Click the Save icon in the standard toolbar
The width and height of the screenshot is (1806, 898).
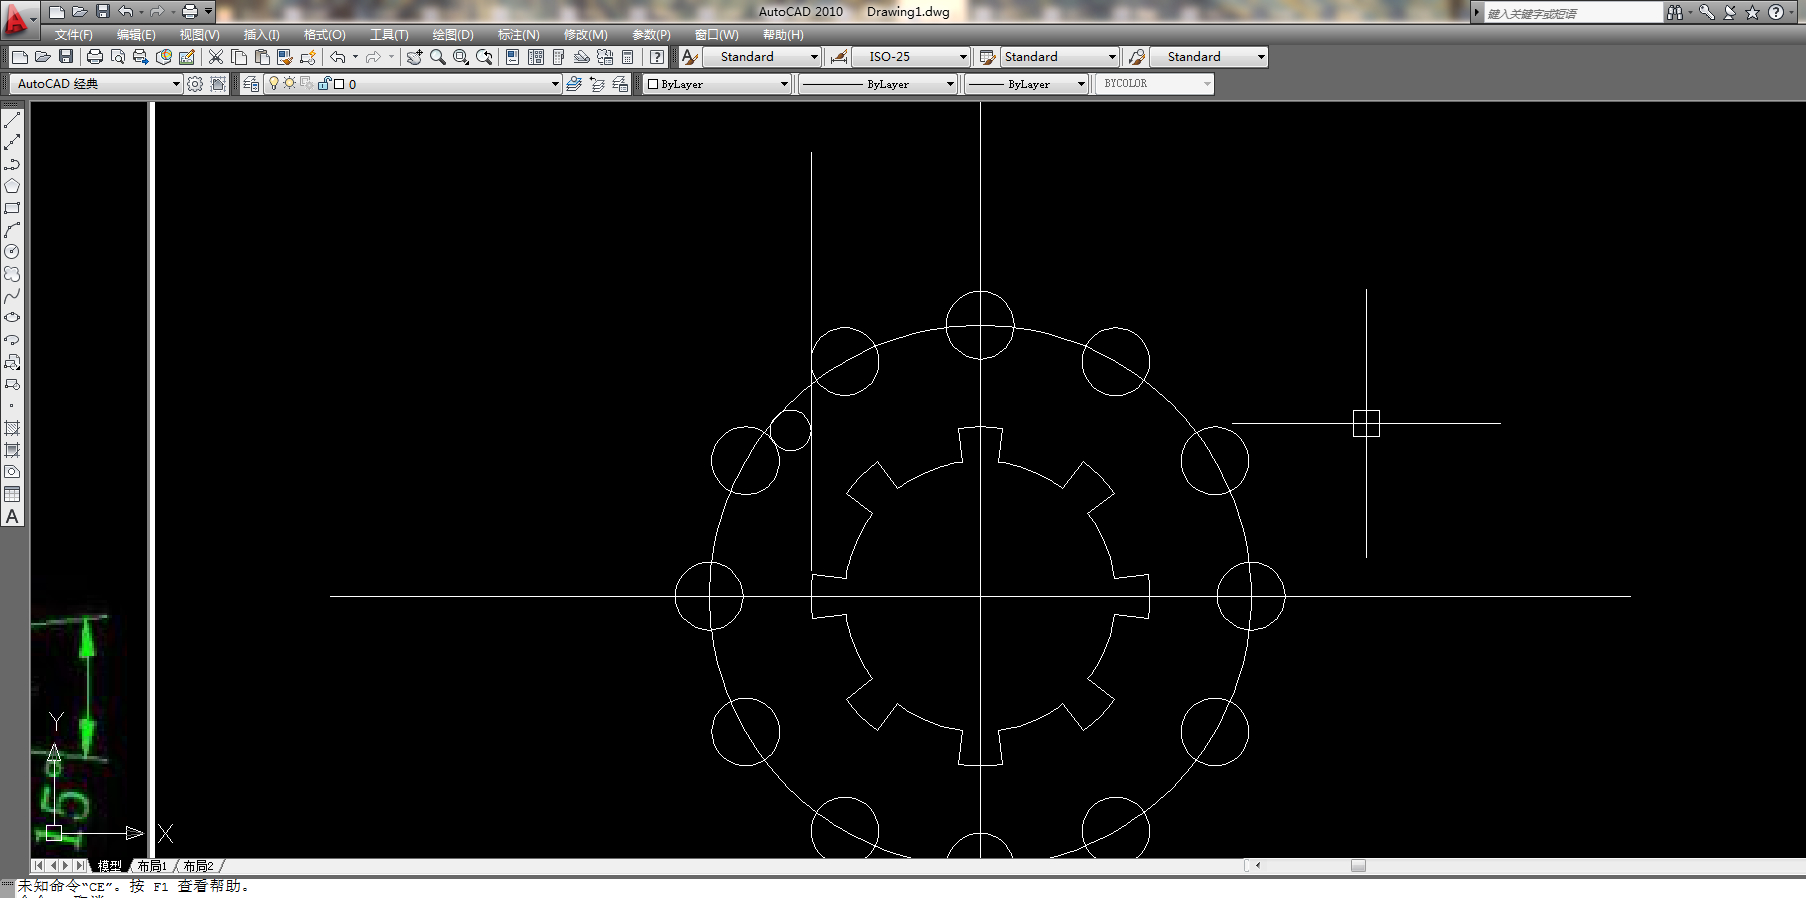[66, 57]
